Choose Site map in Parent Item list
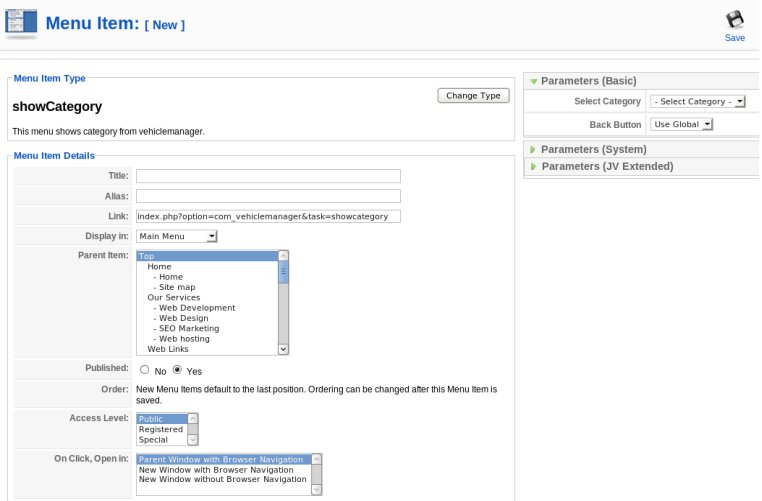The image size is (762, 501). coord(177,287)
